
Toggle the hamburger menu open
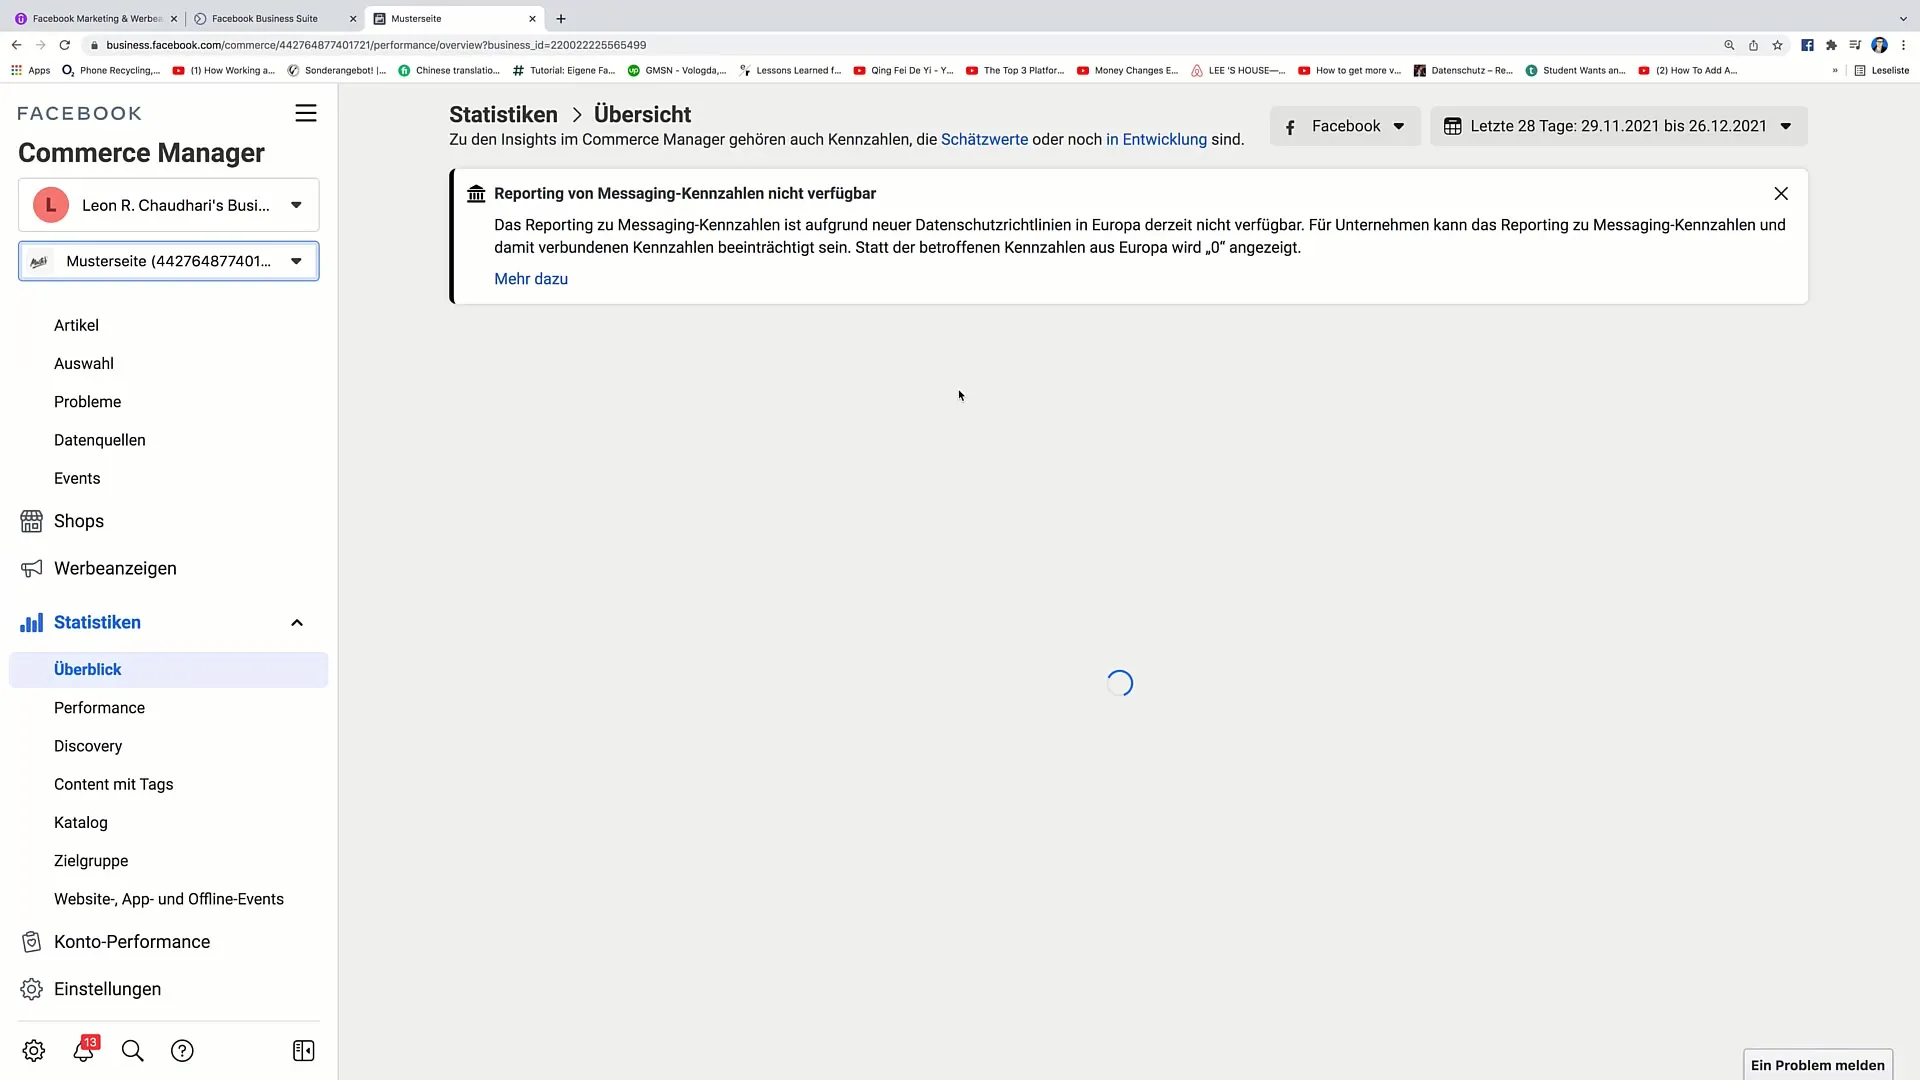(306, 113)
